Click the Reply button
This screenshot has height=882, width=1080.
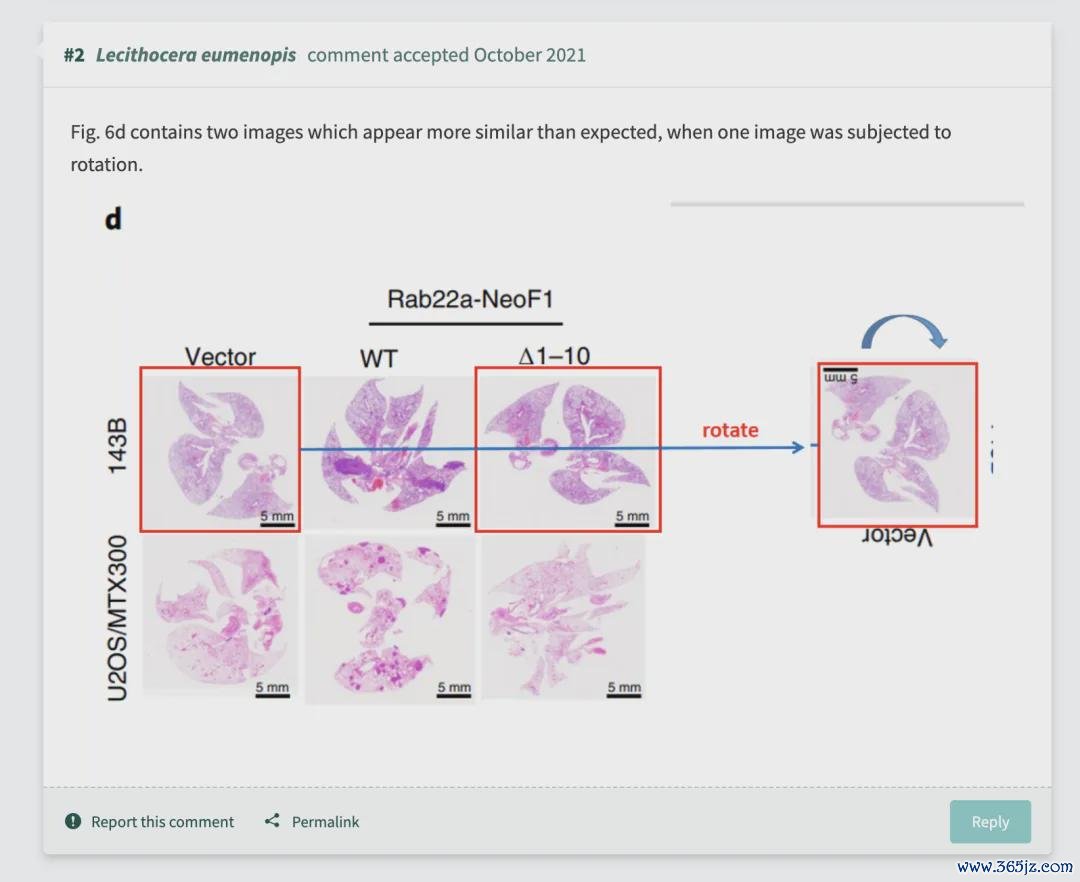click(990, 821)
